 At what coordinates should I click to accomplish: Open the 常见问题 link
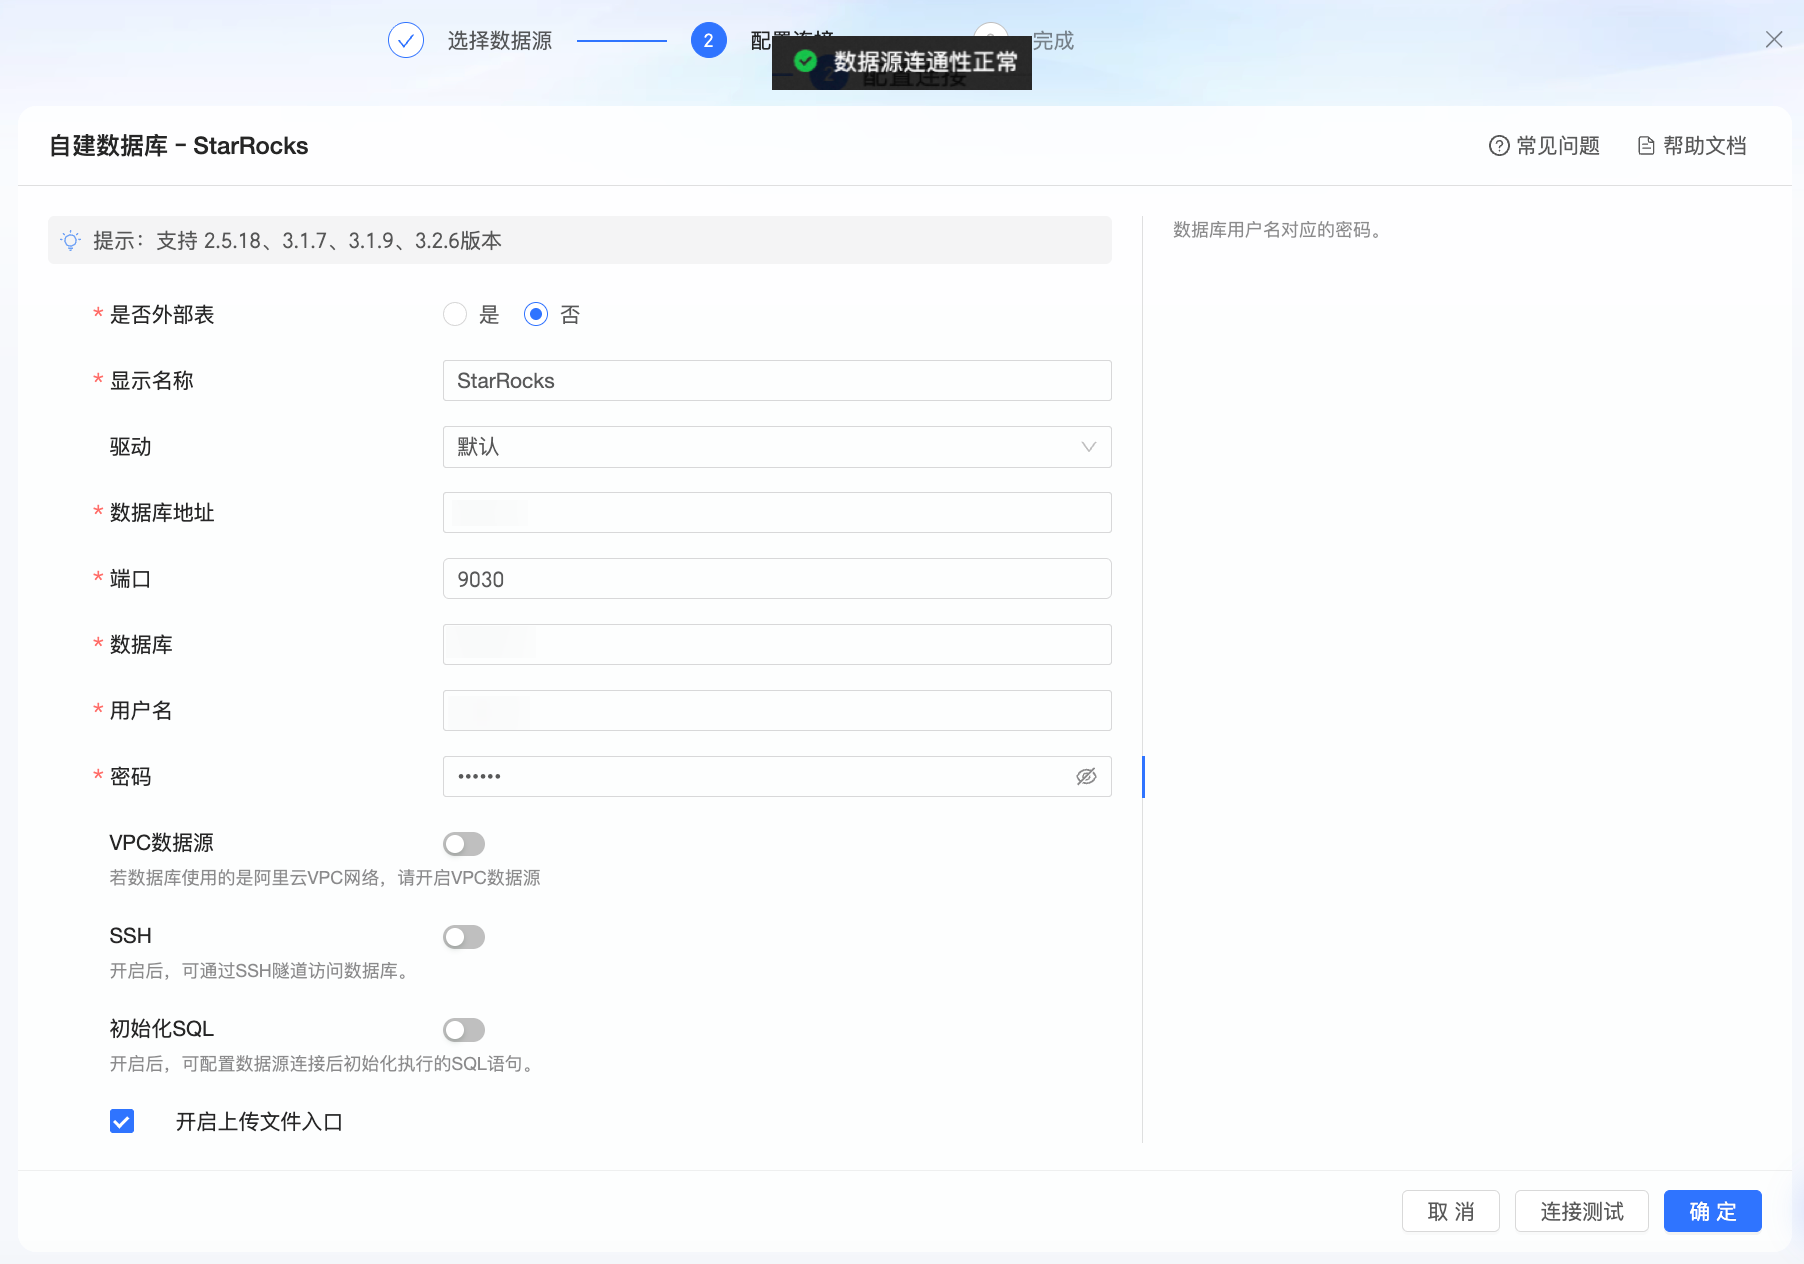point(1545,146)
